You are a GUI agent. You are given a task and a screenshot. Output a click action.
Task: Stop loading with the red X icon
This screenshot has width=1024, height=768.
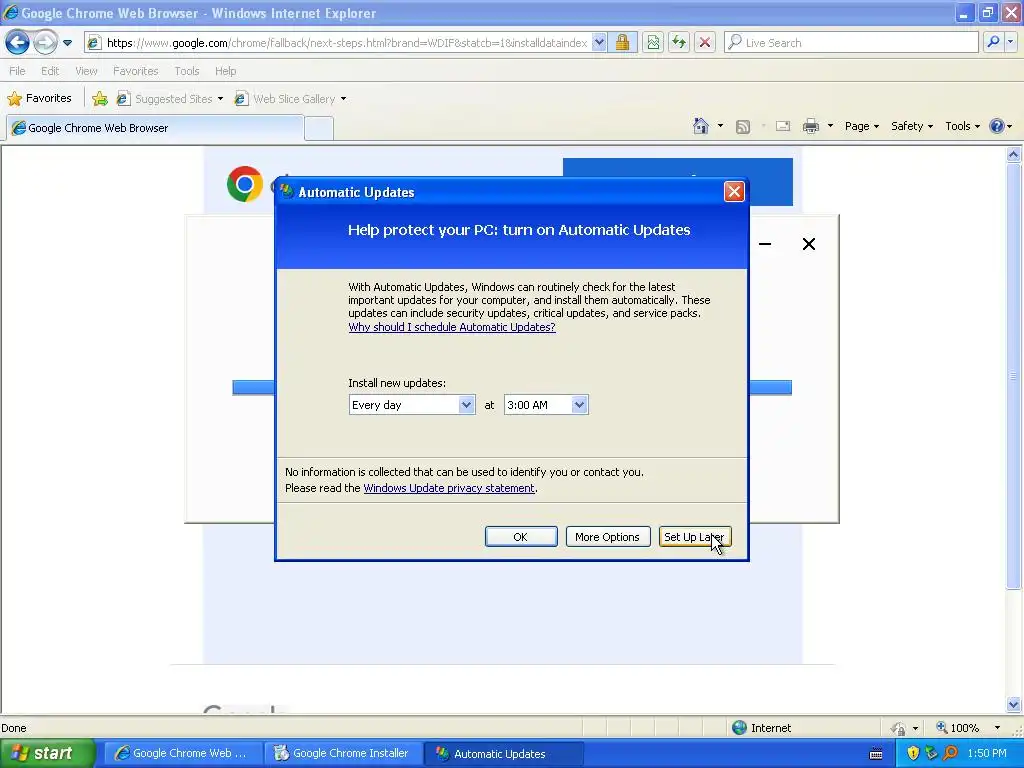[x=705, y=43]
